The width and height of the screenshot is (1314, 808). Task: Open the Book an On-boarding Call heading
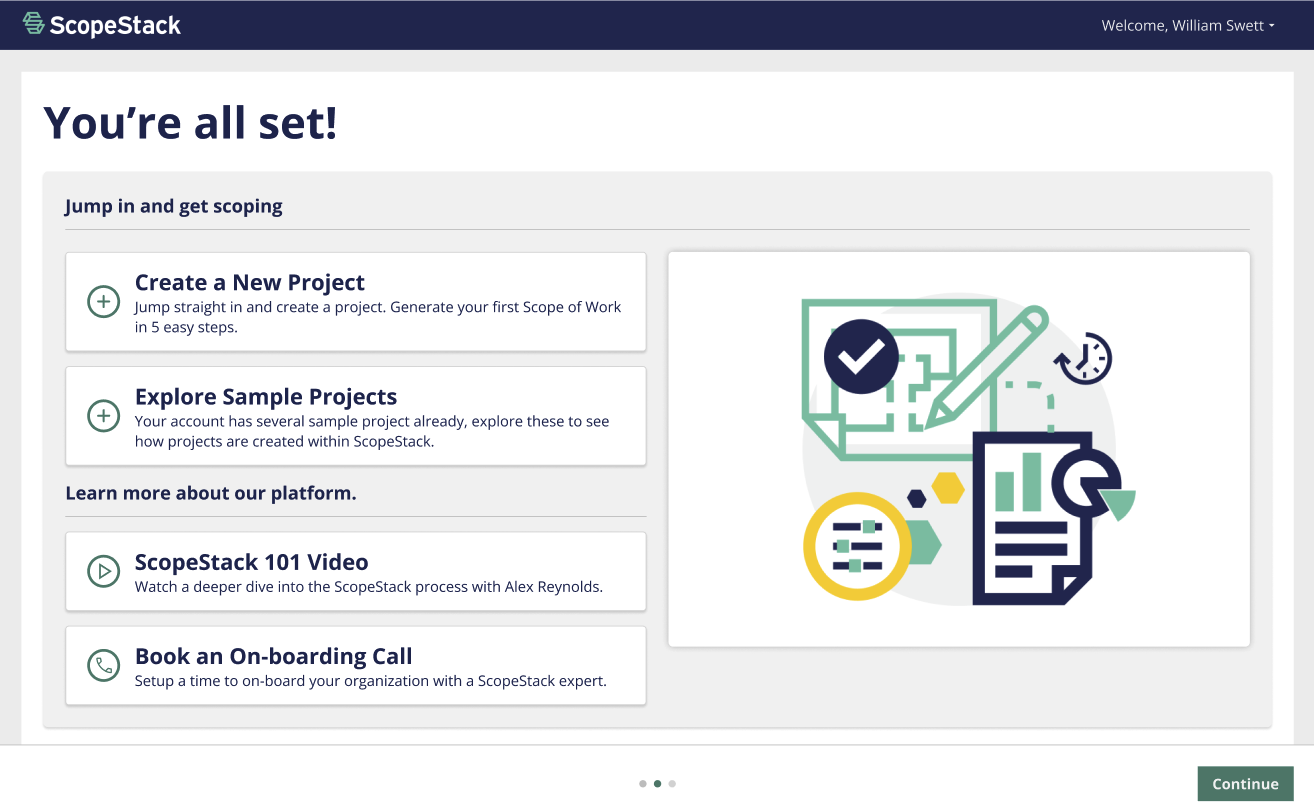click(x=274, y=656)
